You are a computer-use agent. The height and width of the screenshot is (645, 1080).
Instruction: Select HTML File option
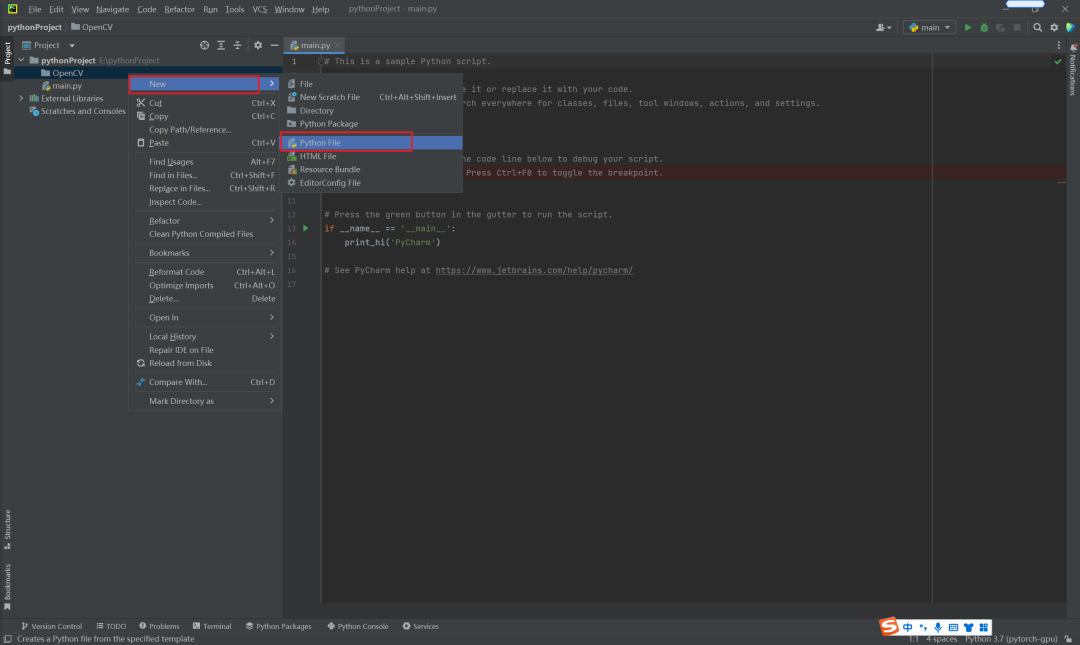pyautogui.click(x=372, y=156)
